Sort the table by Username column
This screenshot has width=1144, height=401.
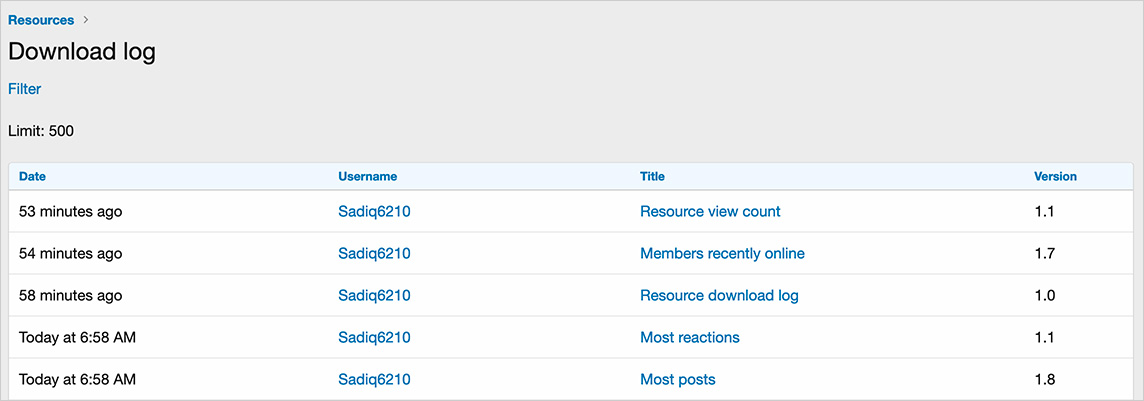pyautogui.click(x=367, y=176)
